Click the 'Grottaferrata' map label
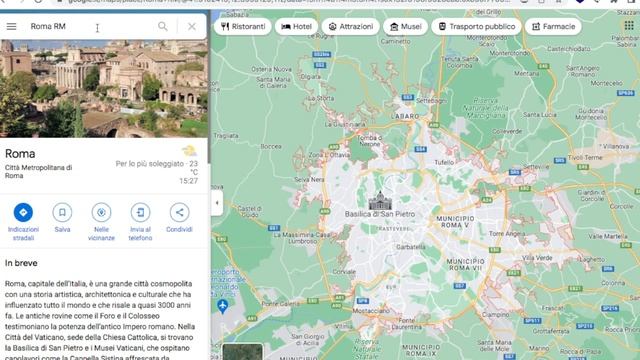This screenshot has width=640, height=360. (x=551, y=331)
